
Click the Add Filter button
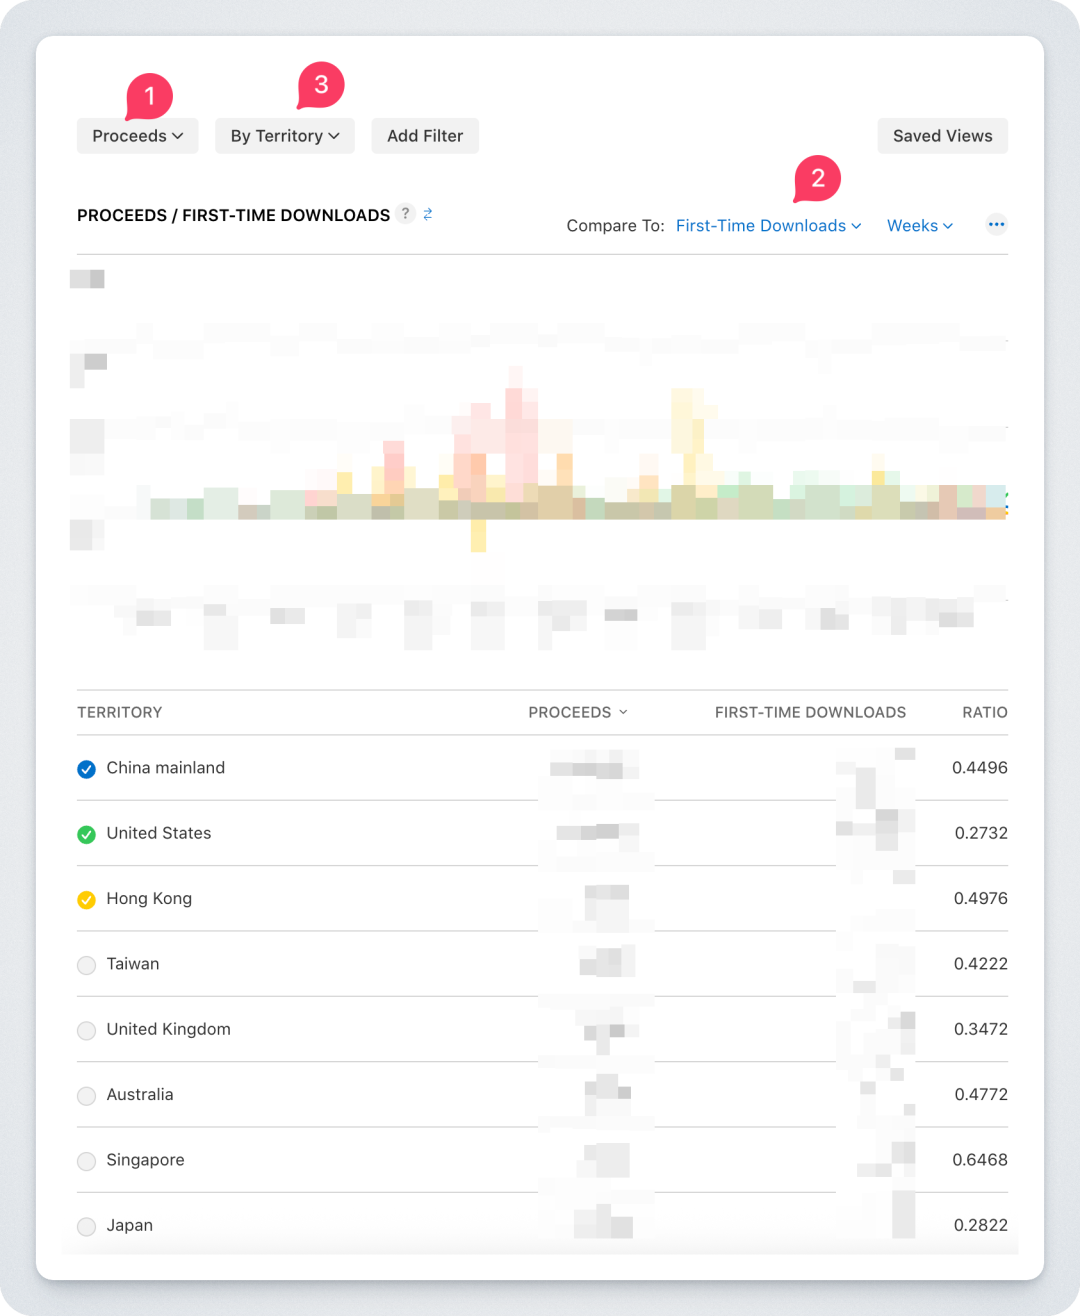(425, 136)
